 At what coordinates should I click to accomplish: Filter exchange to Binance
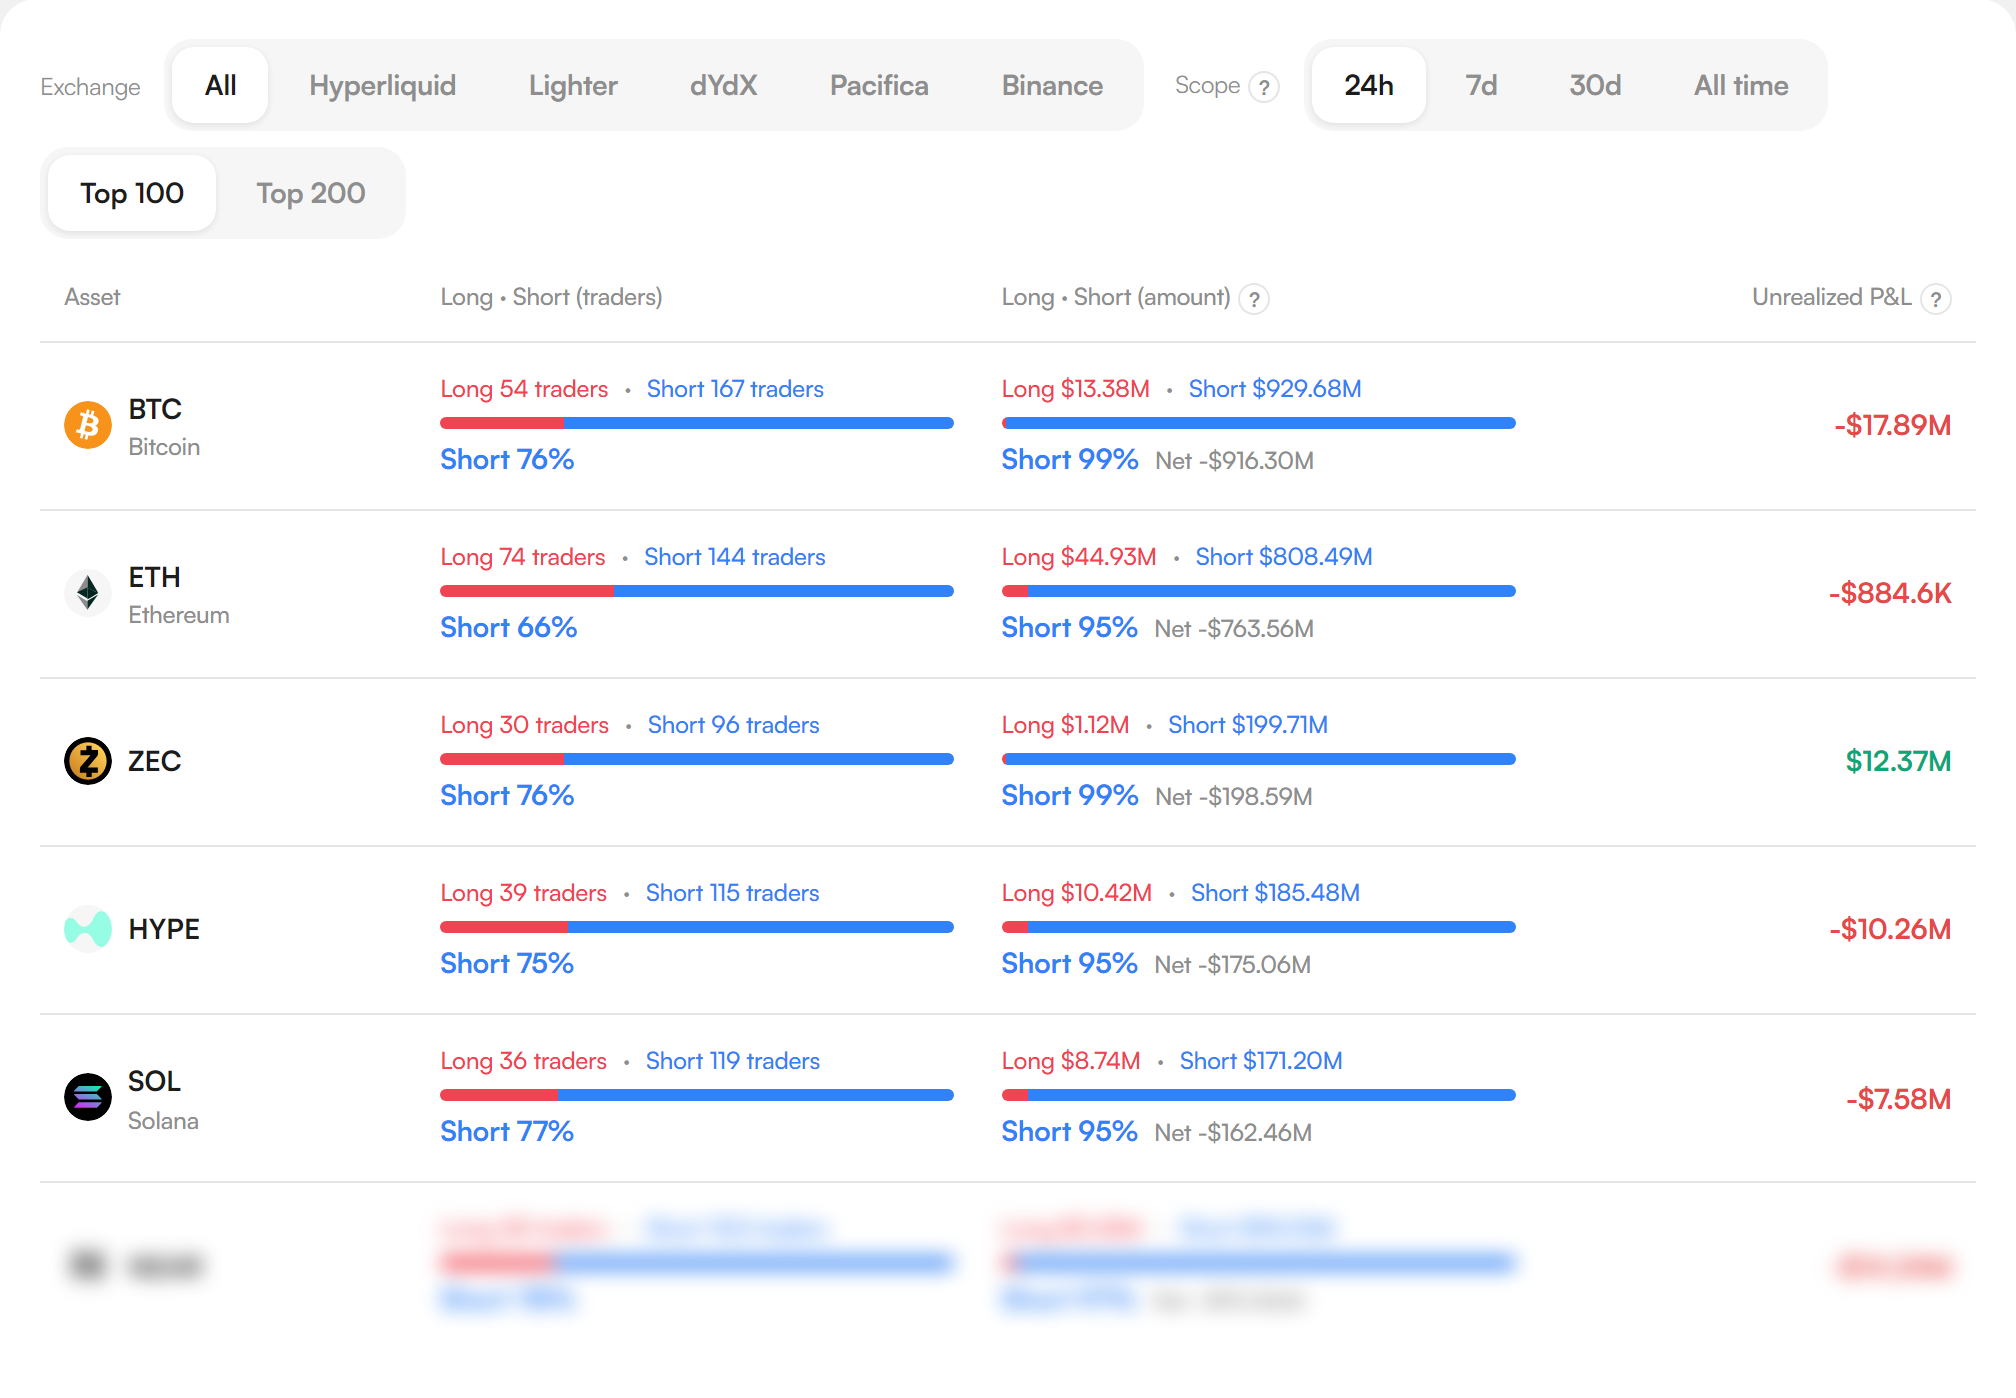pyautogui.click(x=1052, y=85)
